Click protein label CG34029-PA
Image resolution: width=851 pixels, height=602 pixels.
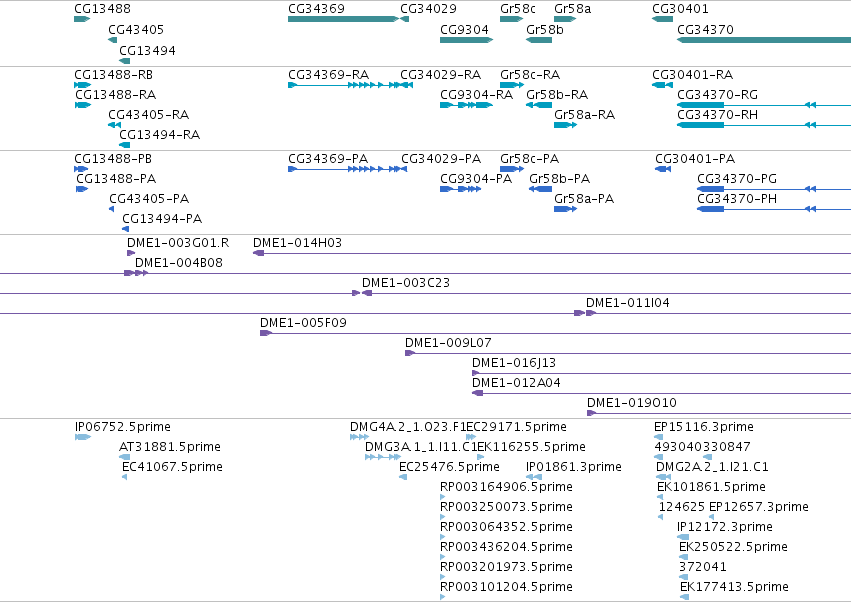(441, 159)
